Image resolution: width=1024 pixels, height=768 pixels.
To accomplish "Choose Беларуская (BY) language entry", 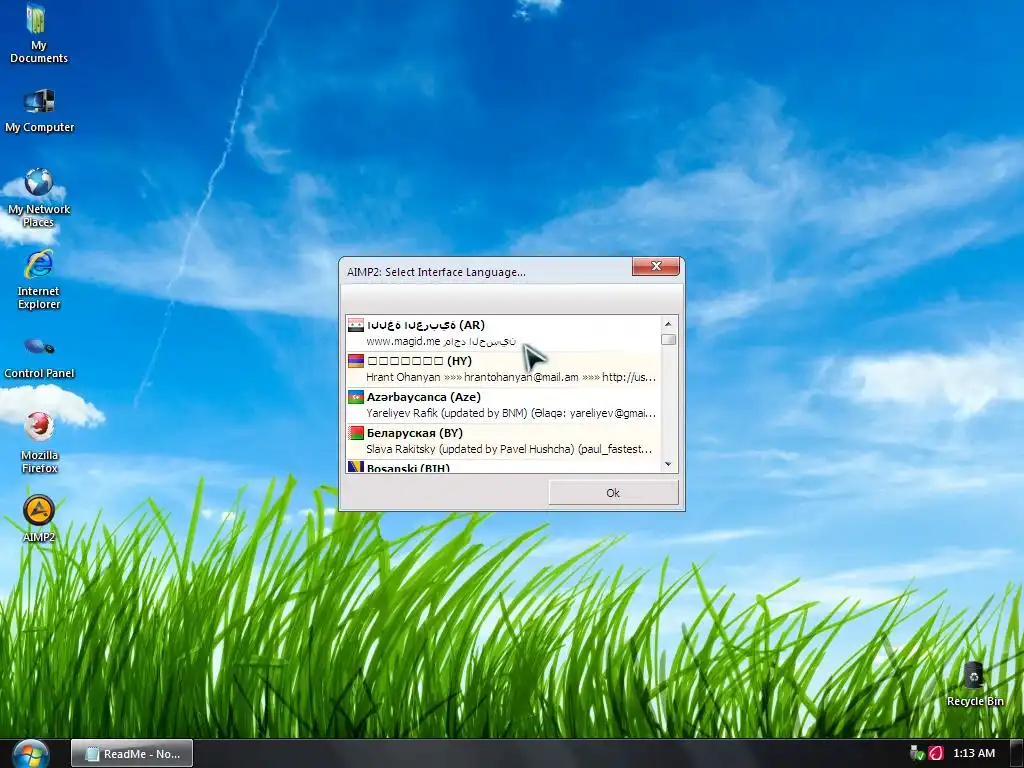I will [x=503, y=441].
